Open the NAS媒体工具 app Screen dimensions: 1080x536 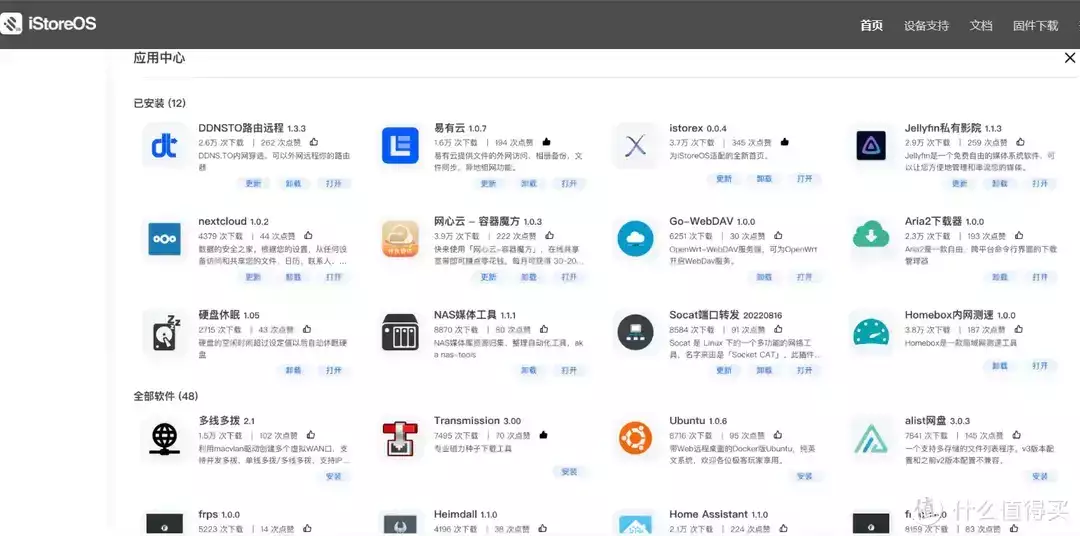(569, 370)
